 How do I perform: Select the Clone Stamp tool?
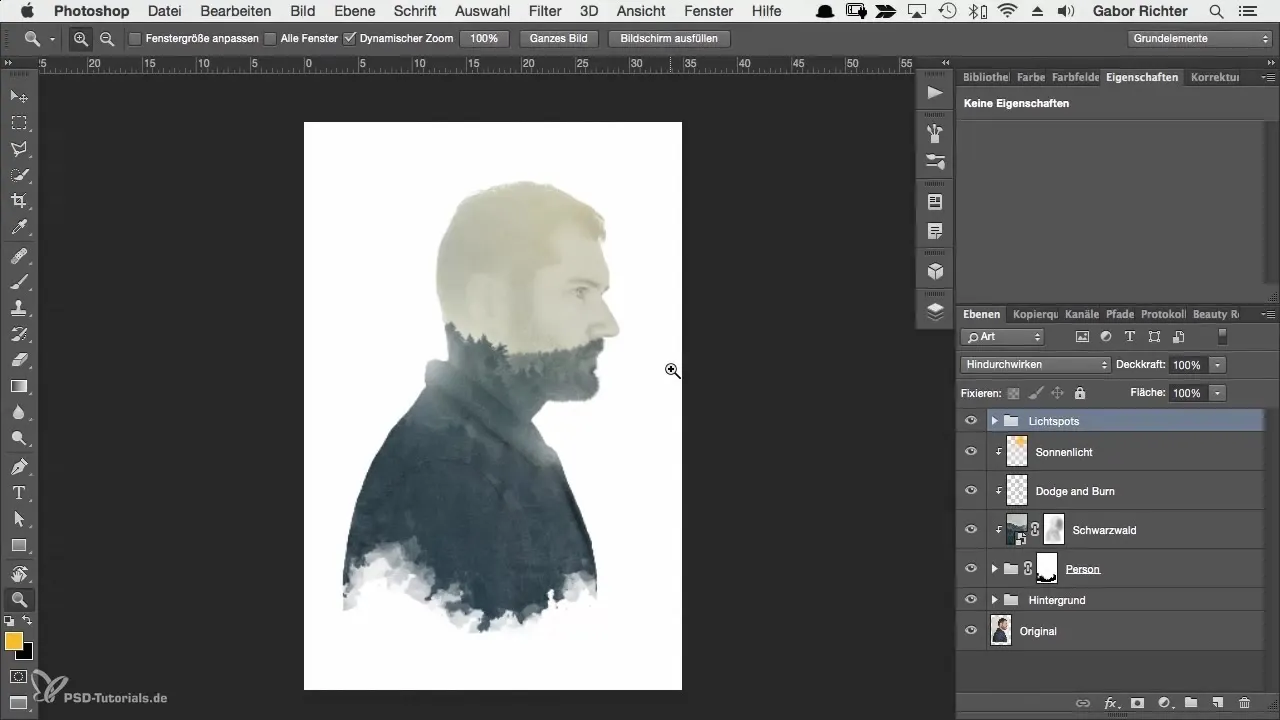tap(19, 308)
